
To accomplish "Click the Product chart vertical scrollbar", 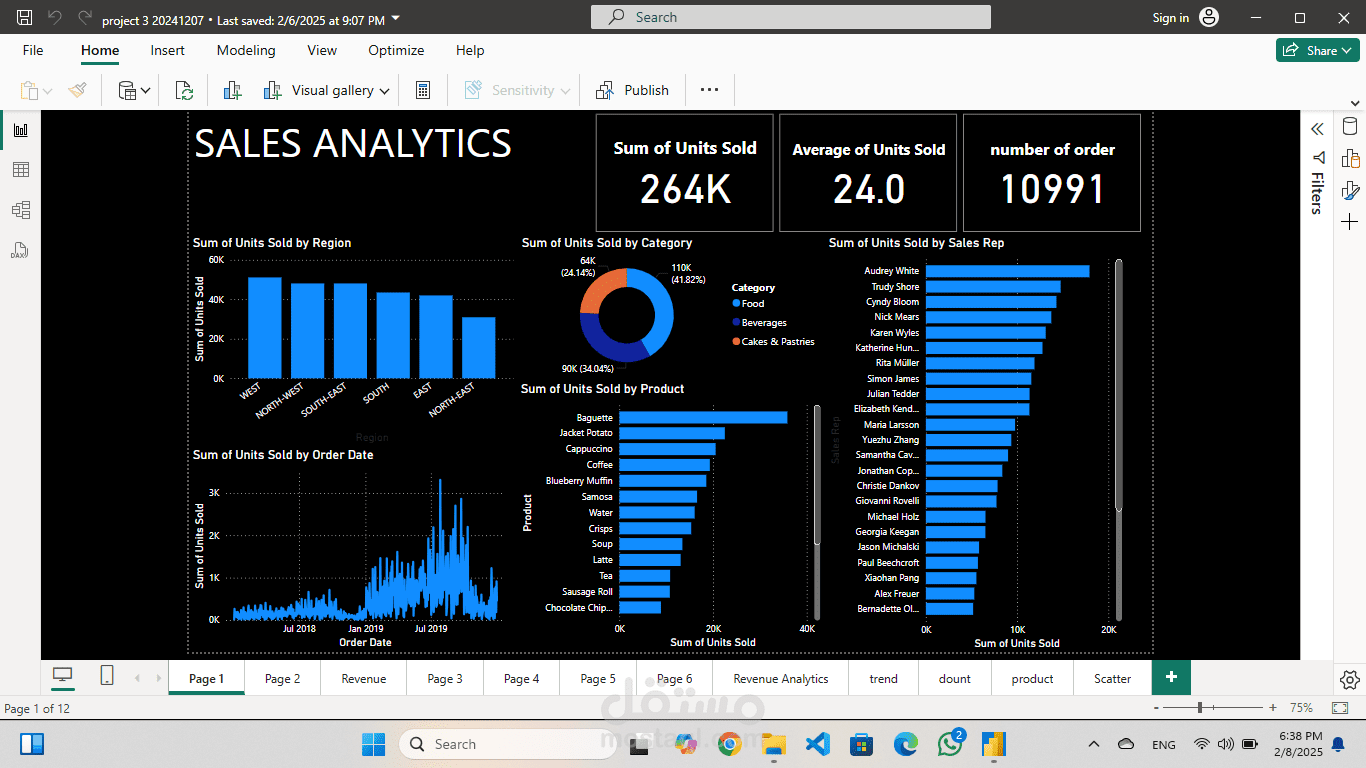I will (x=817, y=475).
